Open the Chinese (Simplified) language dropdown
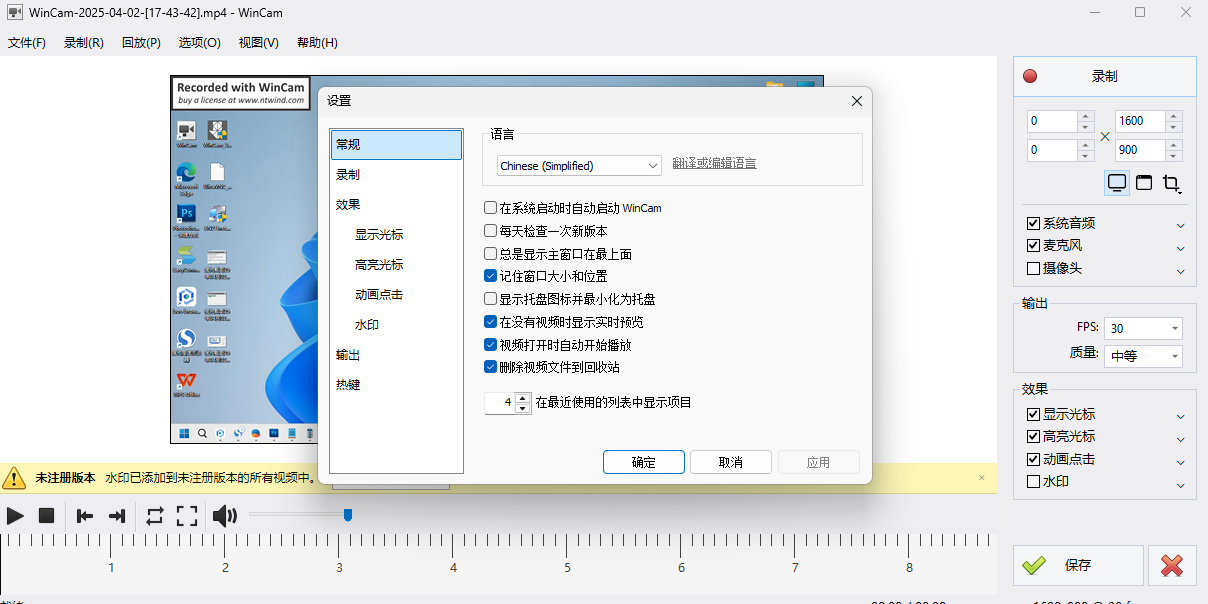This screenshot has width=1208, height=604. (579, 166)
